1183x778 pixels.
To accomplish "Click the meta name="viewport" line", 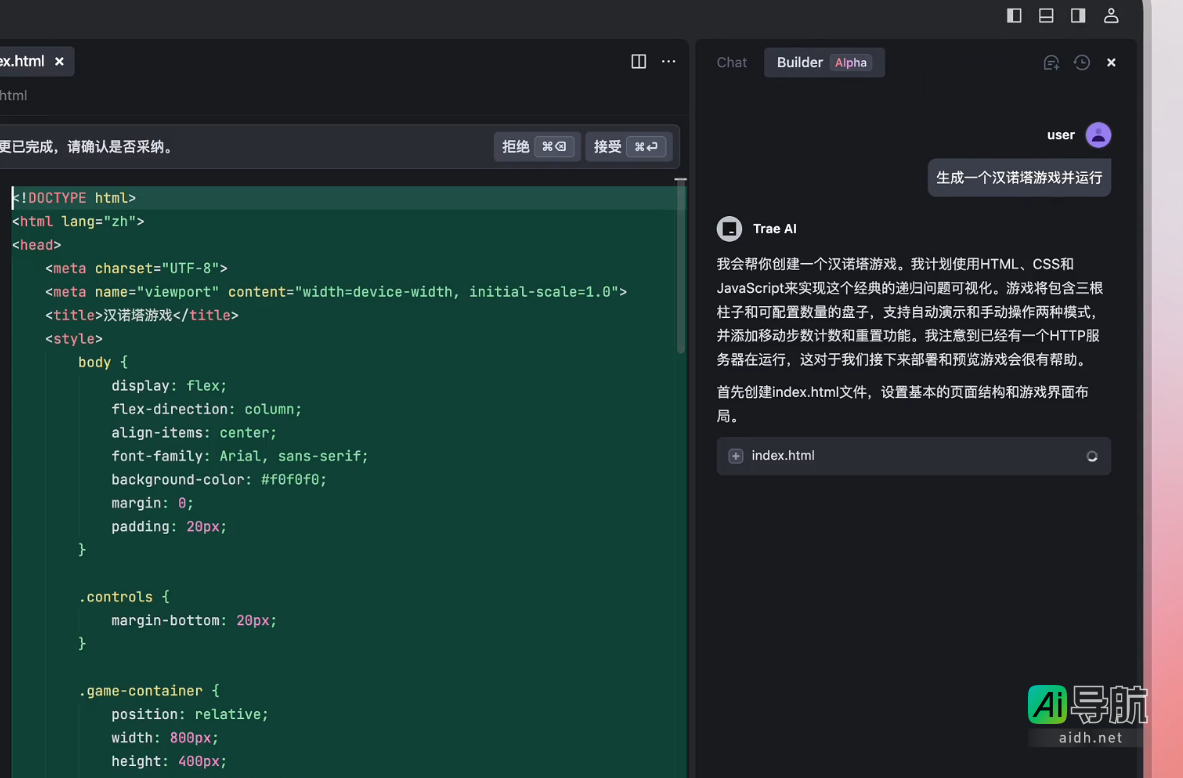I will coord(336,292).
